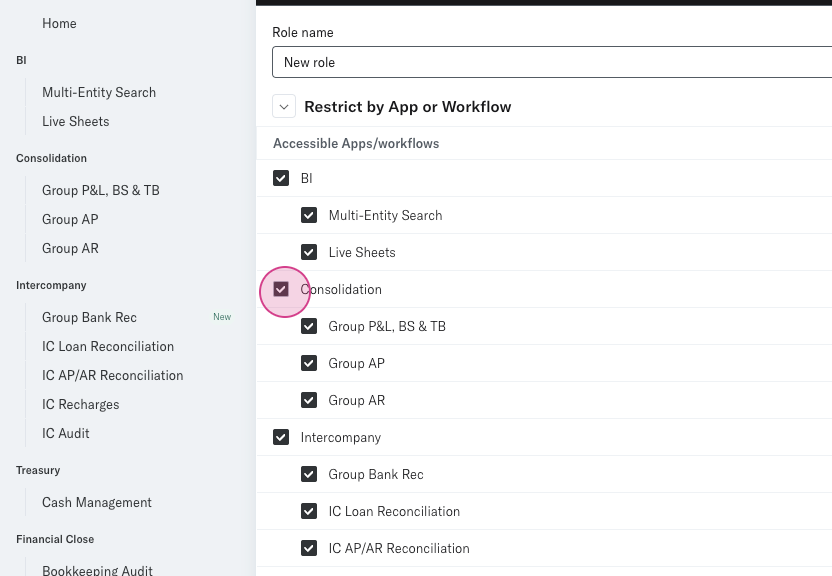Uncheck the BI checkbox
Image resolution: width=832 pixels, height=576 pixels.
click(281, 178)
